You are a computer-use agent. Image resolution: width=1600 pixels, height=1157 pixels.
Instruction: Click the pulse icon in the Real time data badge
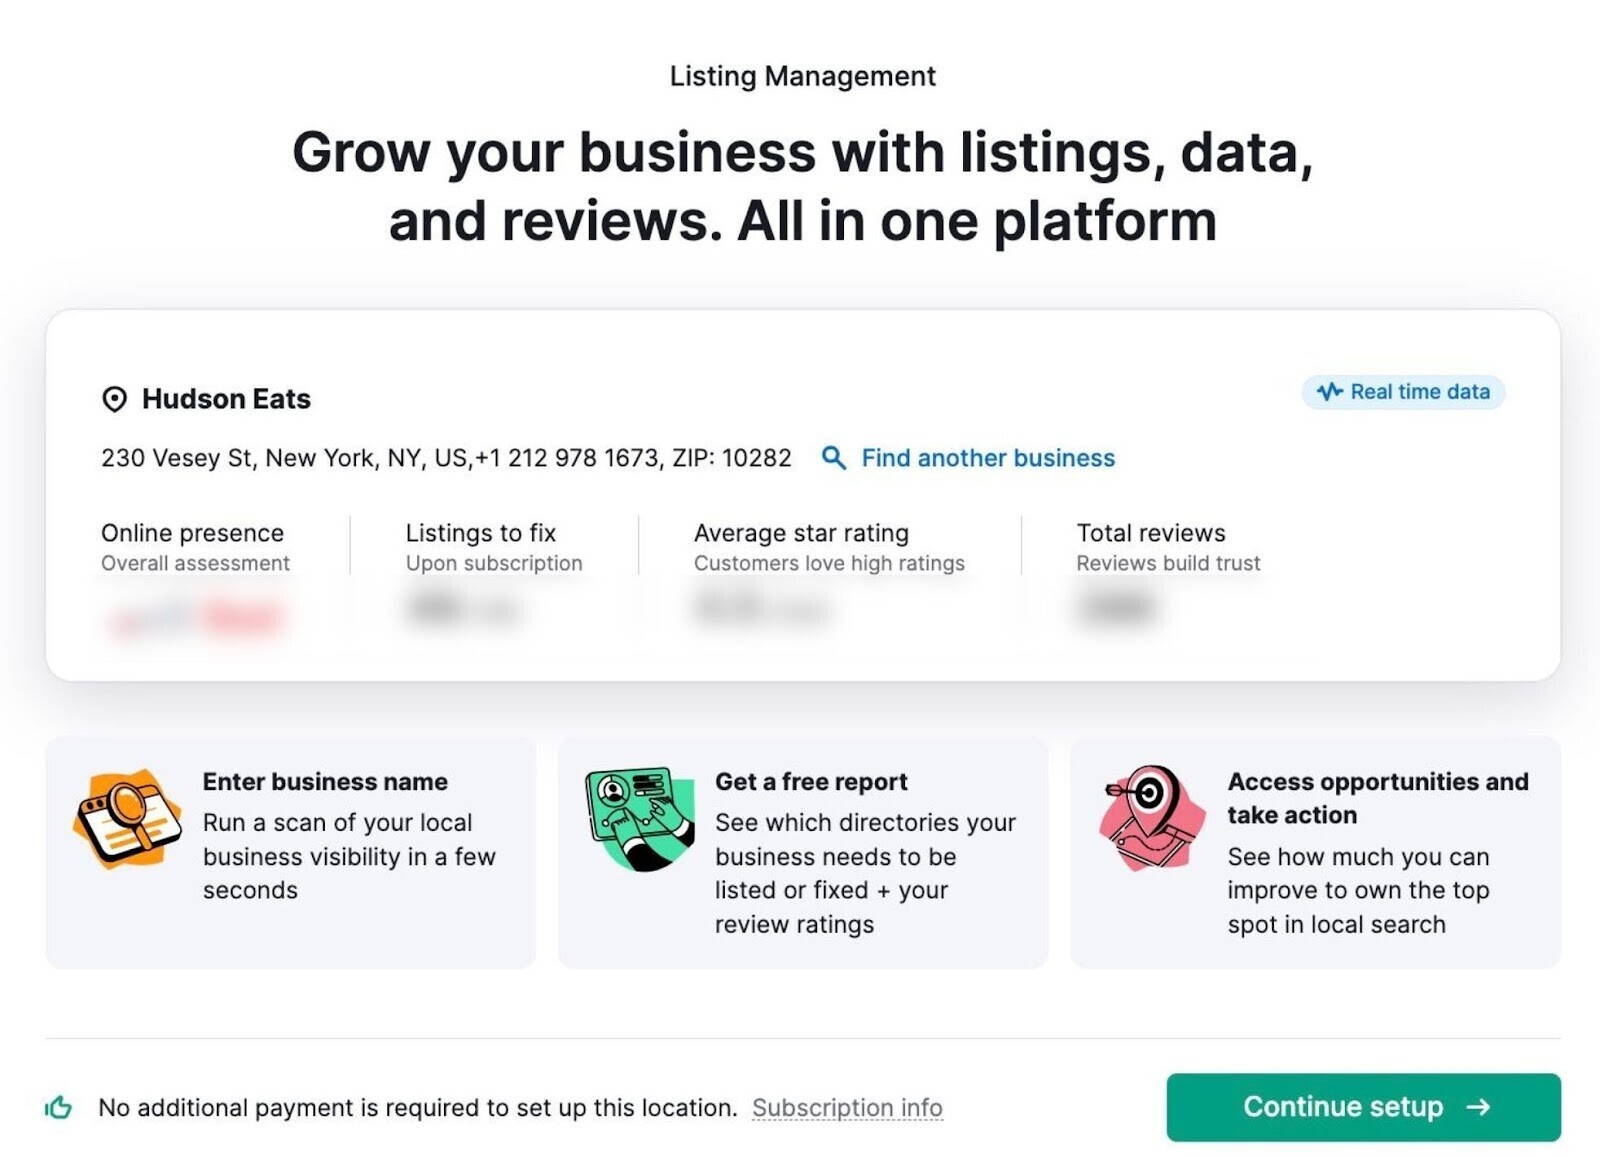pos(1330,392)
